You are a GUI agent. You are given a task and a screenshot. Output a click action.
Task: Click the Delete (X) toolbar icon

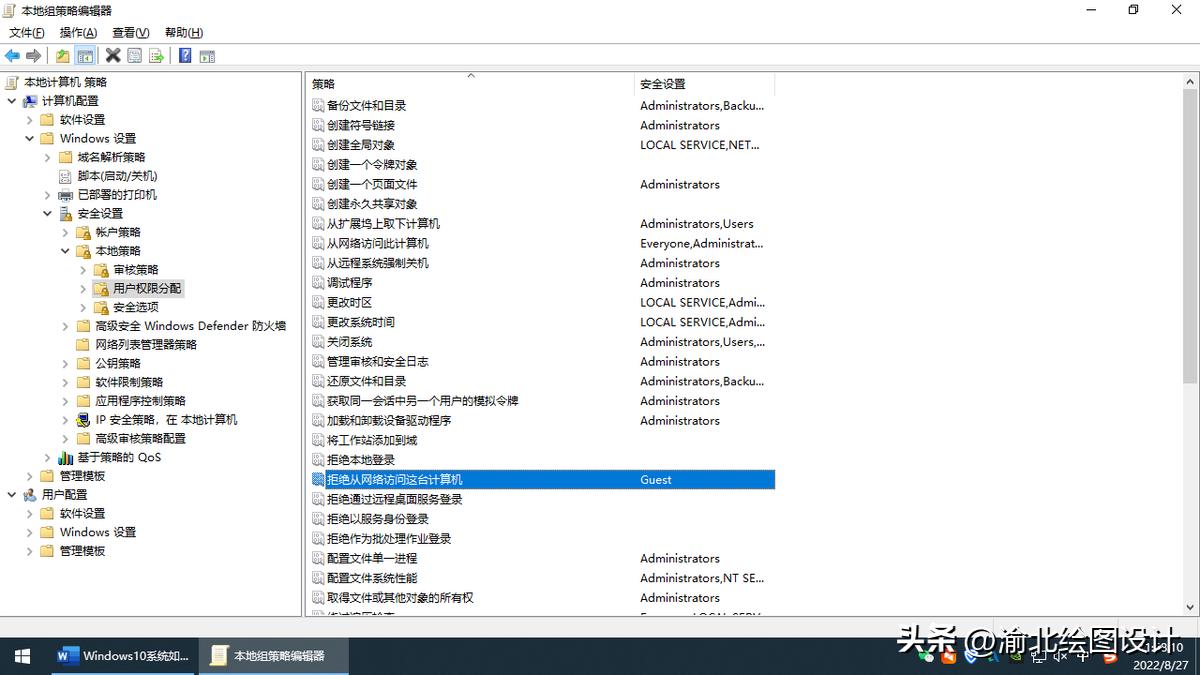point(112,55)
